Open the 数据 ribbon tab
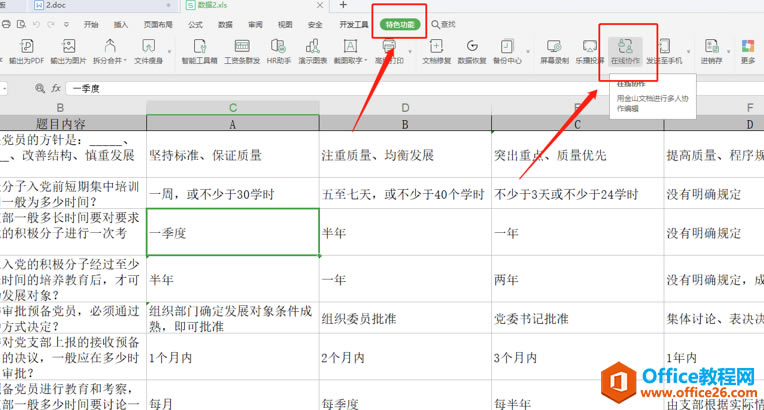The height and width of the screenshot is (410, 764). tap(225, 24)
